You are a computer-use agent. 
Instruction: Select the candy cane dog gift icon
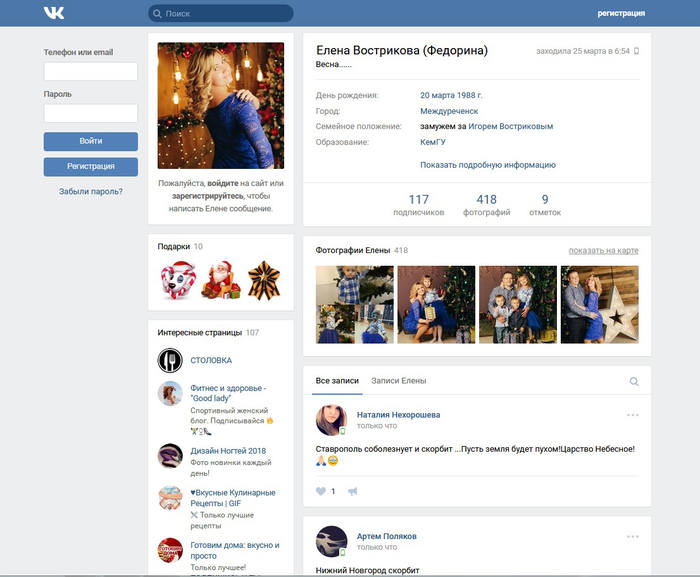pos(178,280)
